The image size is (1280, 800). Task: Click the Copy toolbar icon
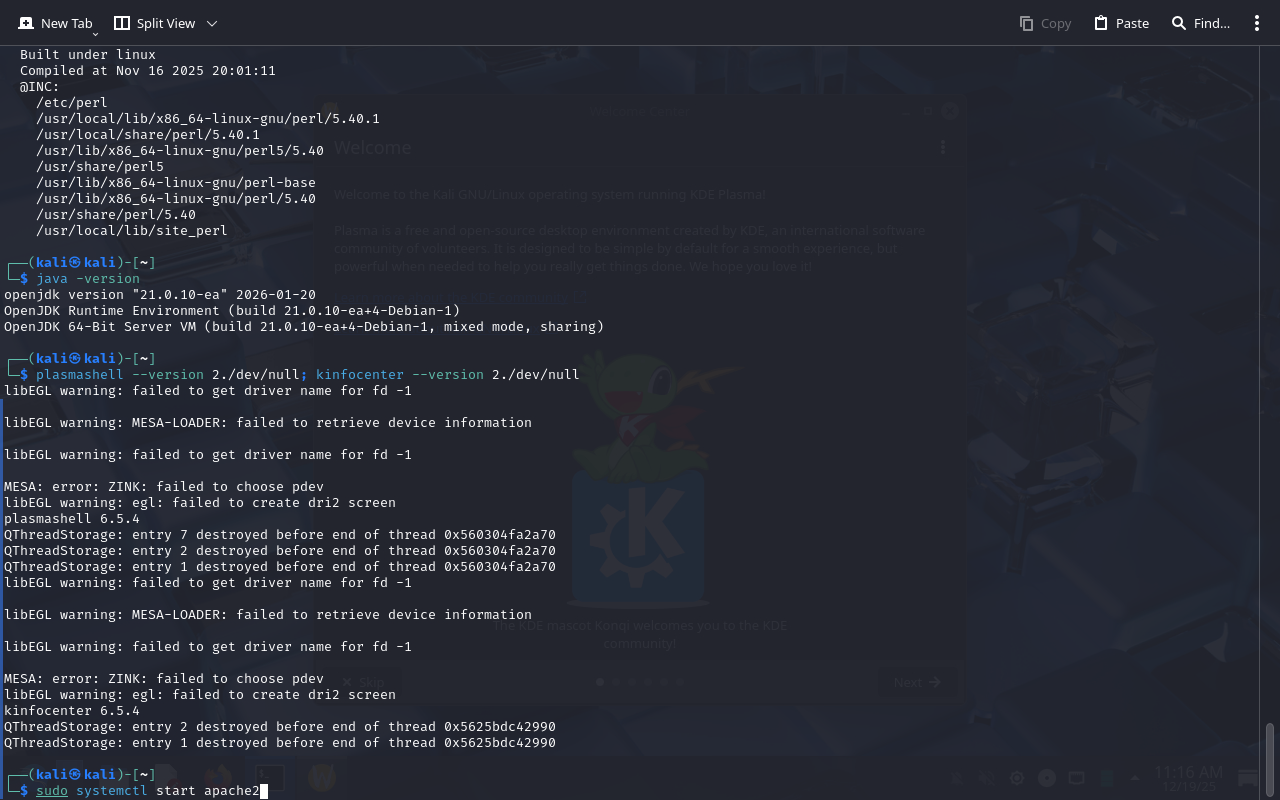[x=1026, y=23]
